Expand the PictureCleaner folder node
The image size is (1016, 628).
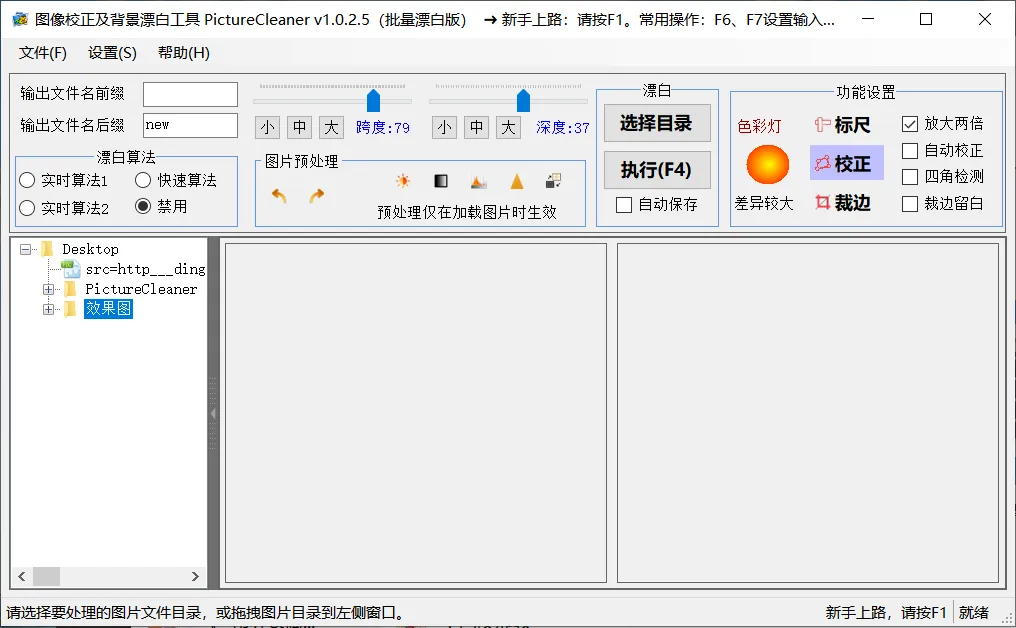[49, 289]
